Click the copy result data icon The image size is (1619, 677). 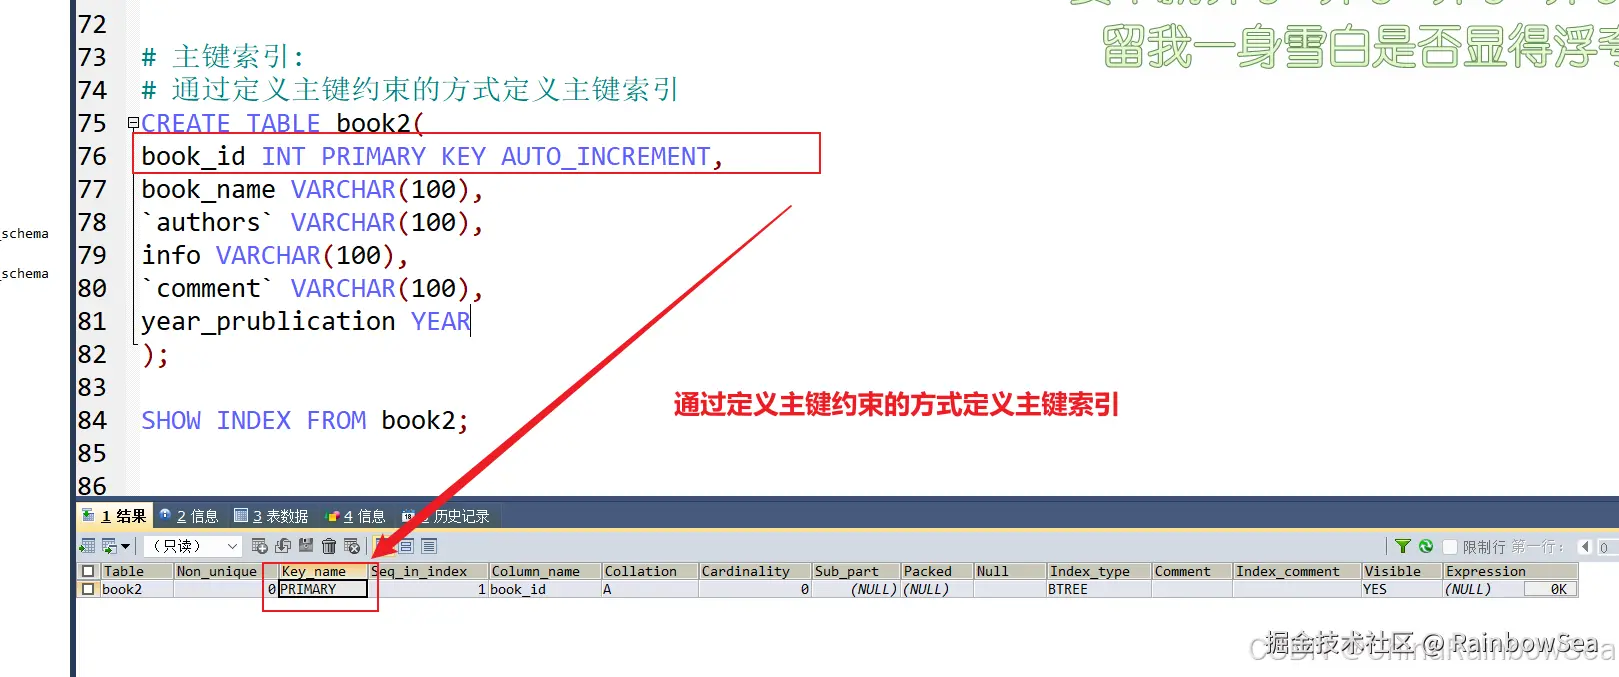point(110,546)
